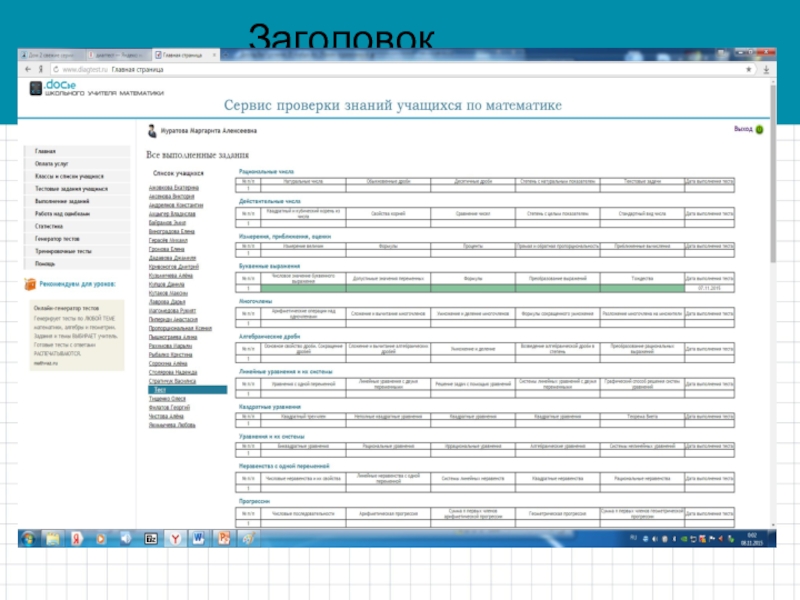This screenshot has width=800, height=600.
Task: Click the Десятичные дроби table cell
Action: pyautogui.click(x=473, y=182)
